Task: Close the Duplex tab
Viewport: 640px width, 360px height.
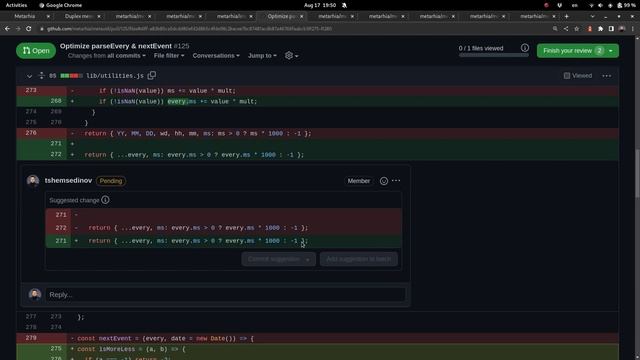Action: pos(99,16)
